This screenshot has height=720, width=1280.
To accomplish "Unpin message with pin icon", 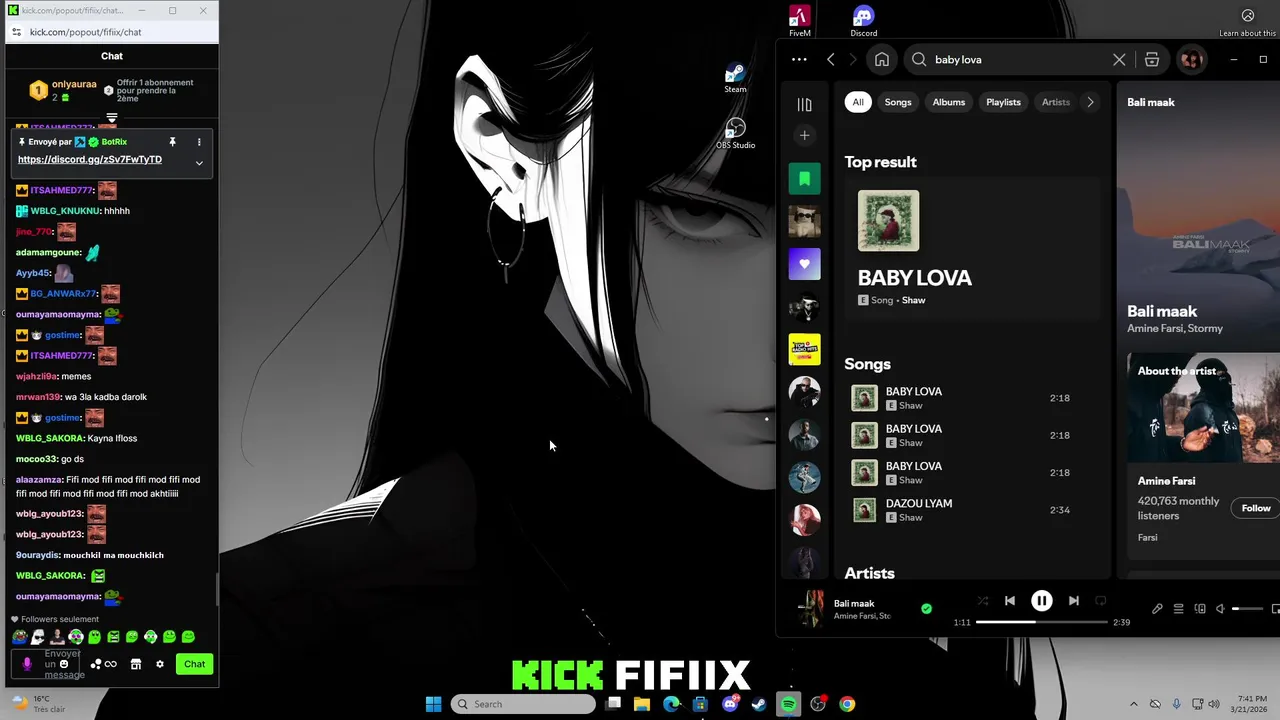I will pos(172,142).
